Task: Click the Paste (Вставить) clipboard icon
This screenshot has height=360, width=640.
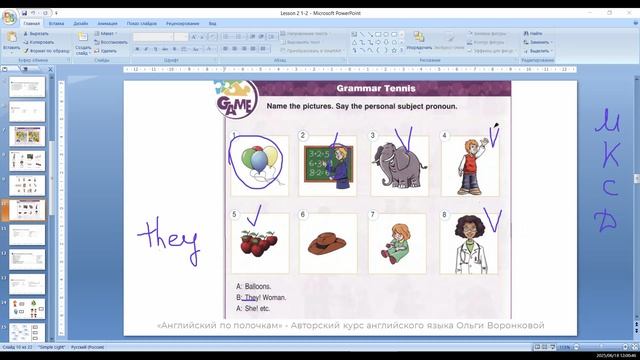Action: pos(11,38)
